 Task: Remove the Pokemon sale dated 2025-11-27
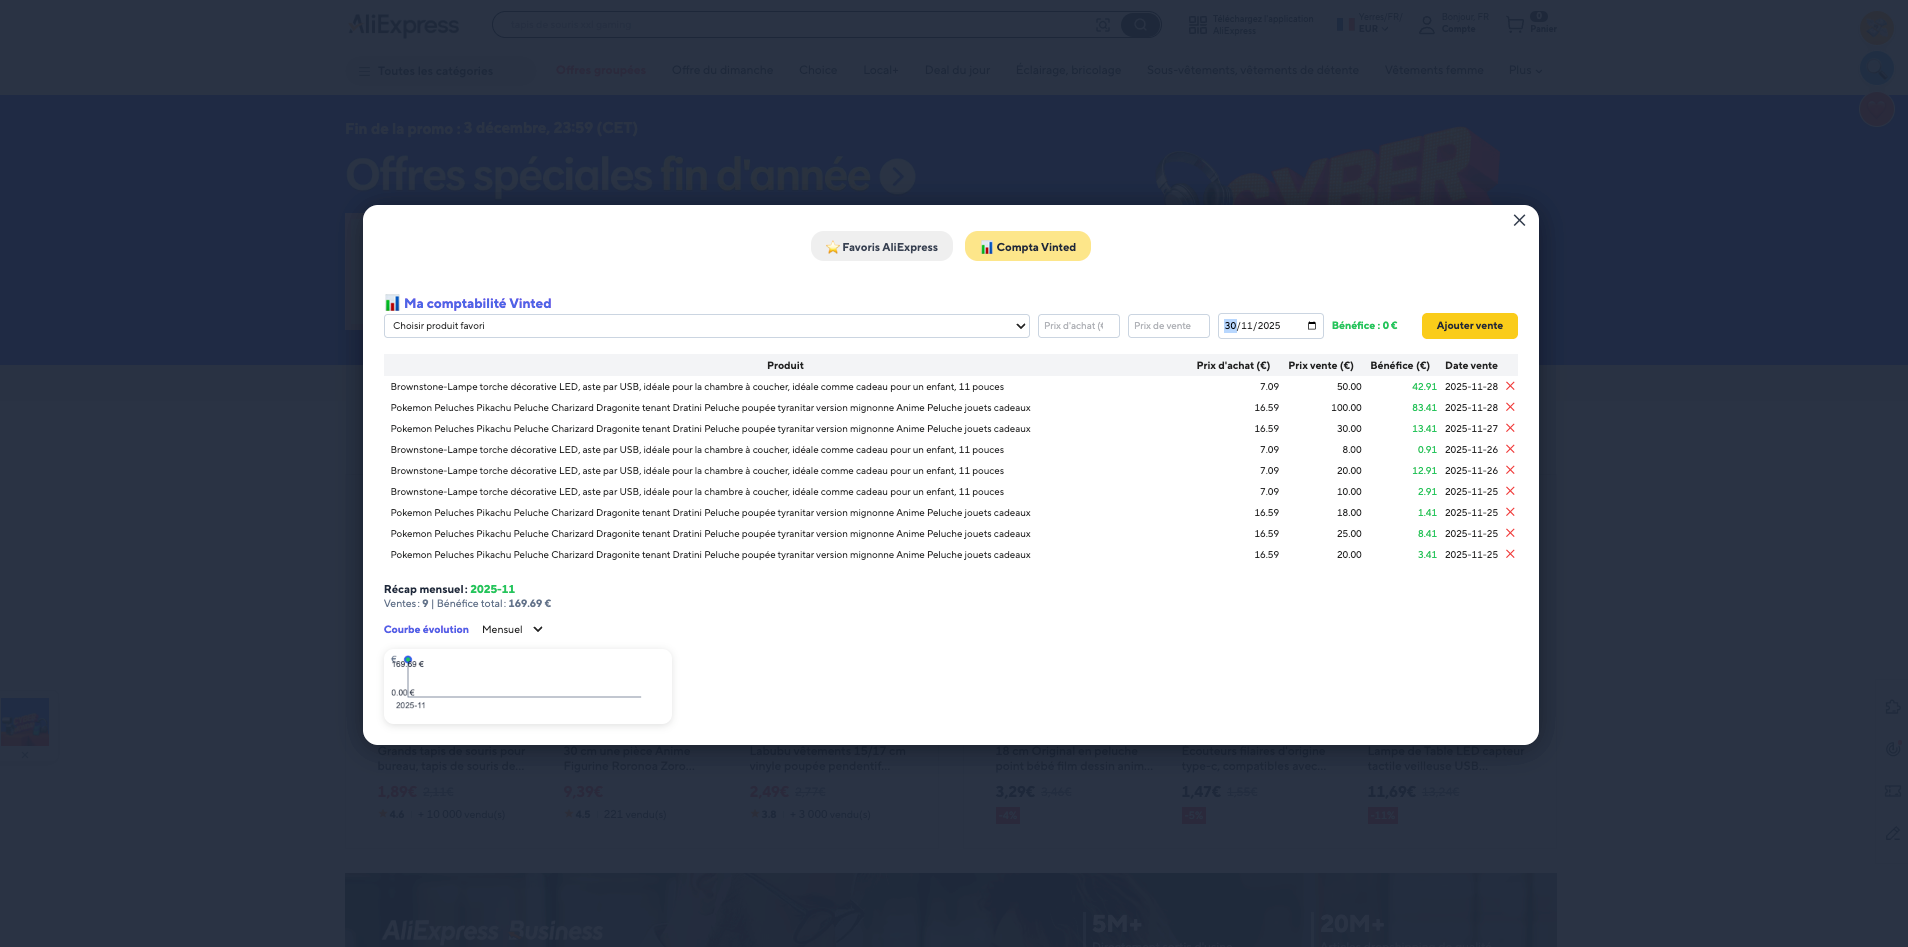[1510, 428]
